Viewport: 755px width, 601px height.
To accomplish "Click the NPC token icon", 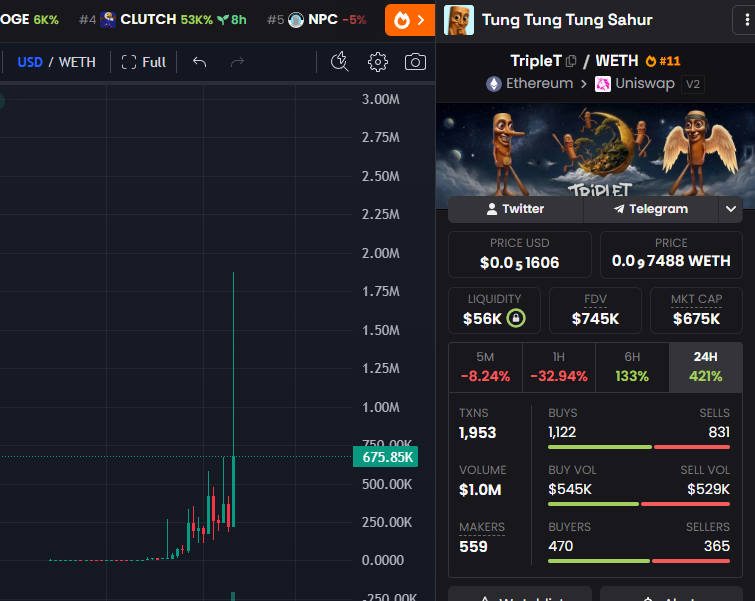I will [296, 20].
